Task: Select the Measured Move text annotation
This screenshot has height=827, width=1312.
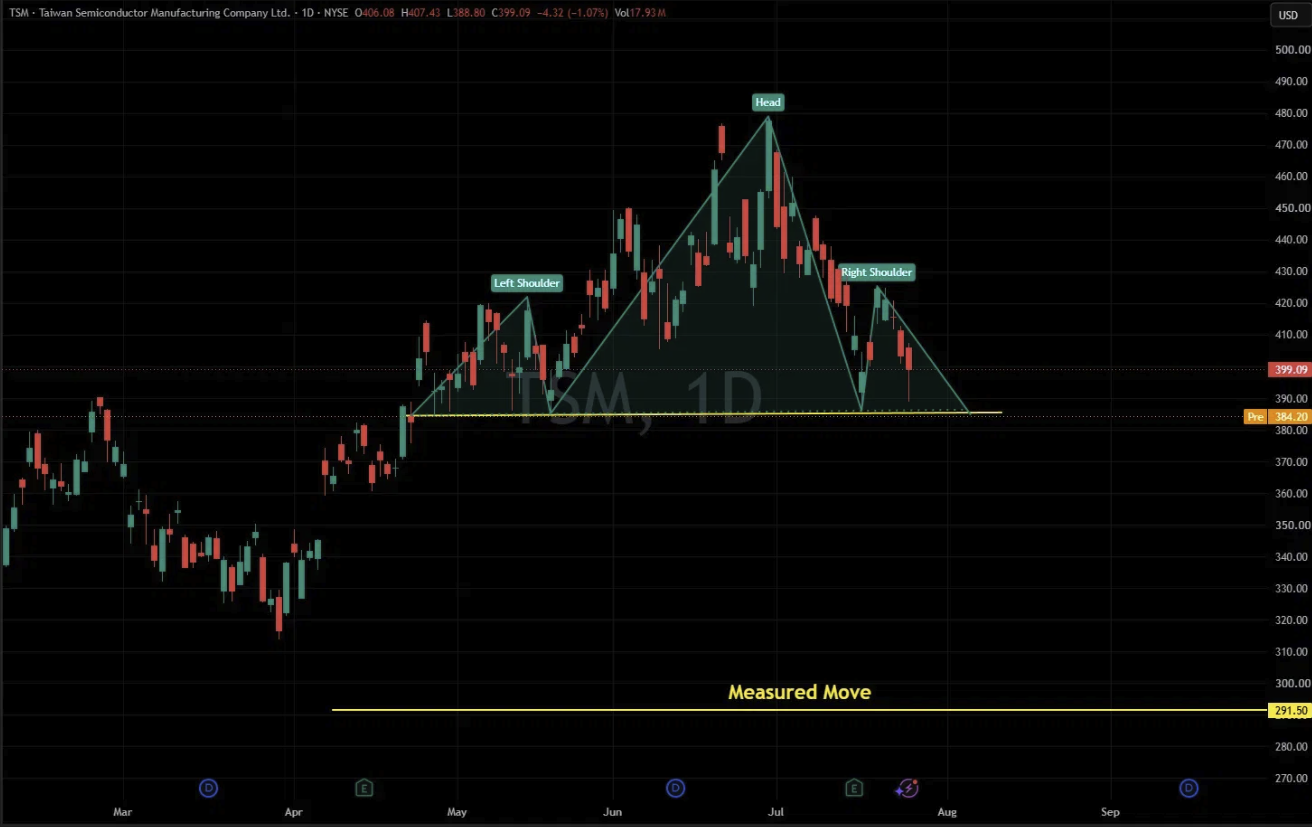Action: pos(799,692)
